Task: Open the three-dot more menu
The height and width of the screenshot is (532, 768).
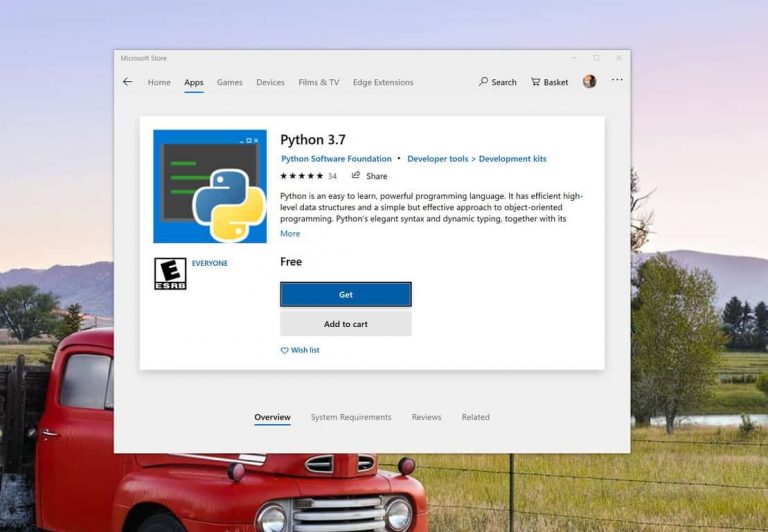Action: click(x=617, y=79)
